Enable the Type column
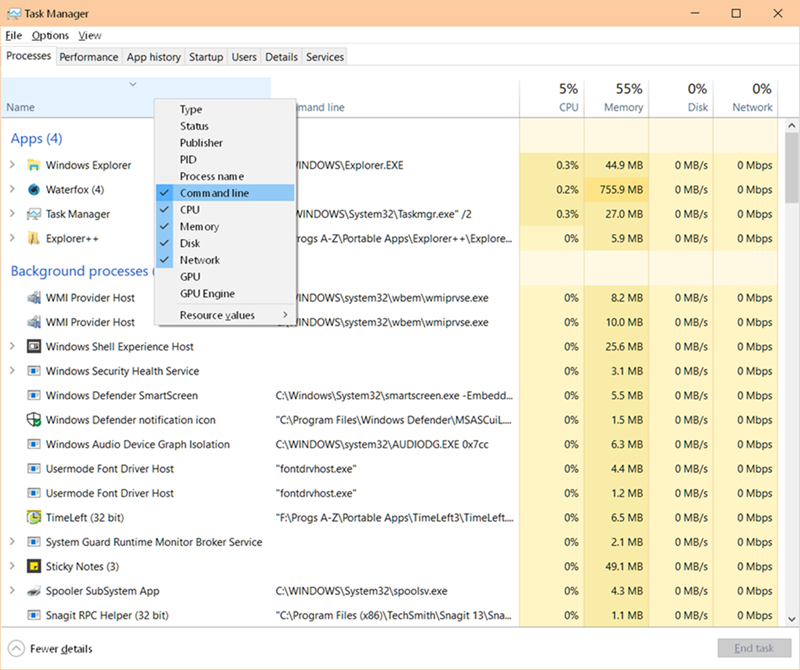The width and height of the screenshot is (800, 670). click(x=225, y=109)
